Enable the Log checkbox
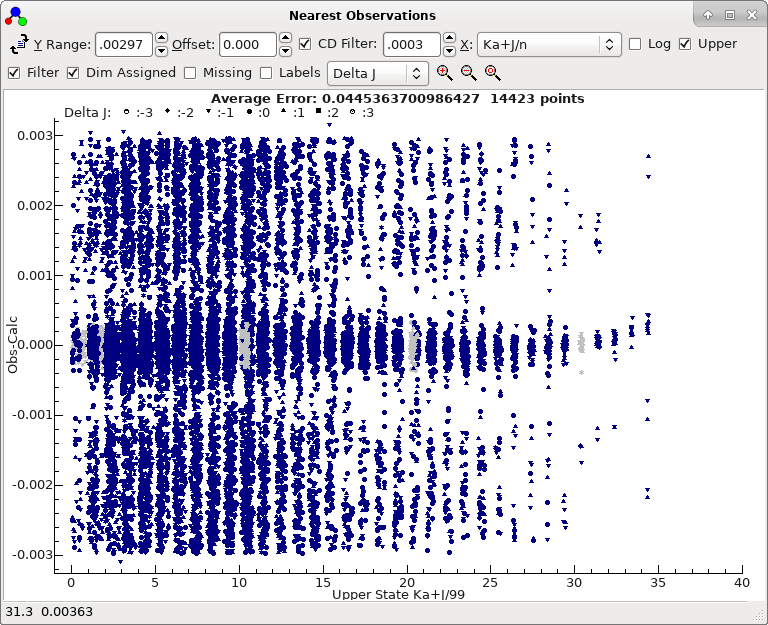Screen dimensions: 768x625 point(635,44)
